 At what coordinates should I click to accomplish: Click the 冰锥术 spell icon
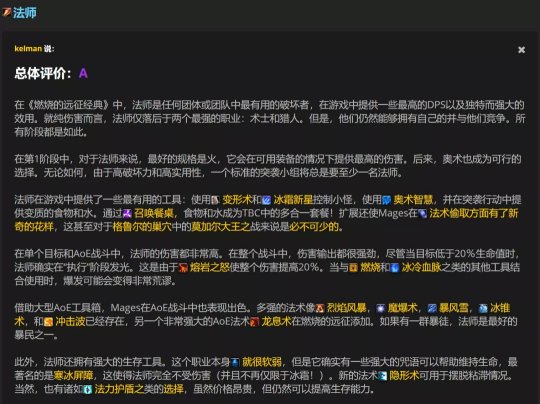pos(483,308)
